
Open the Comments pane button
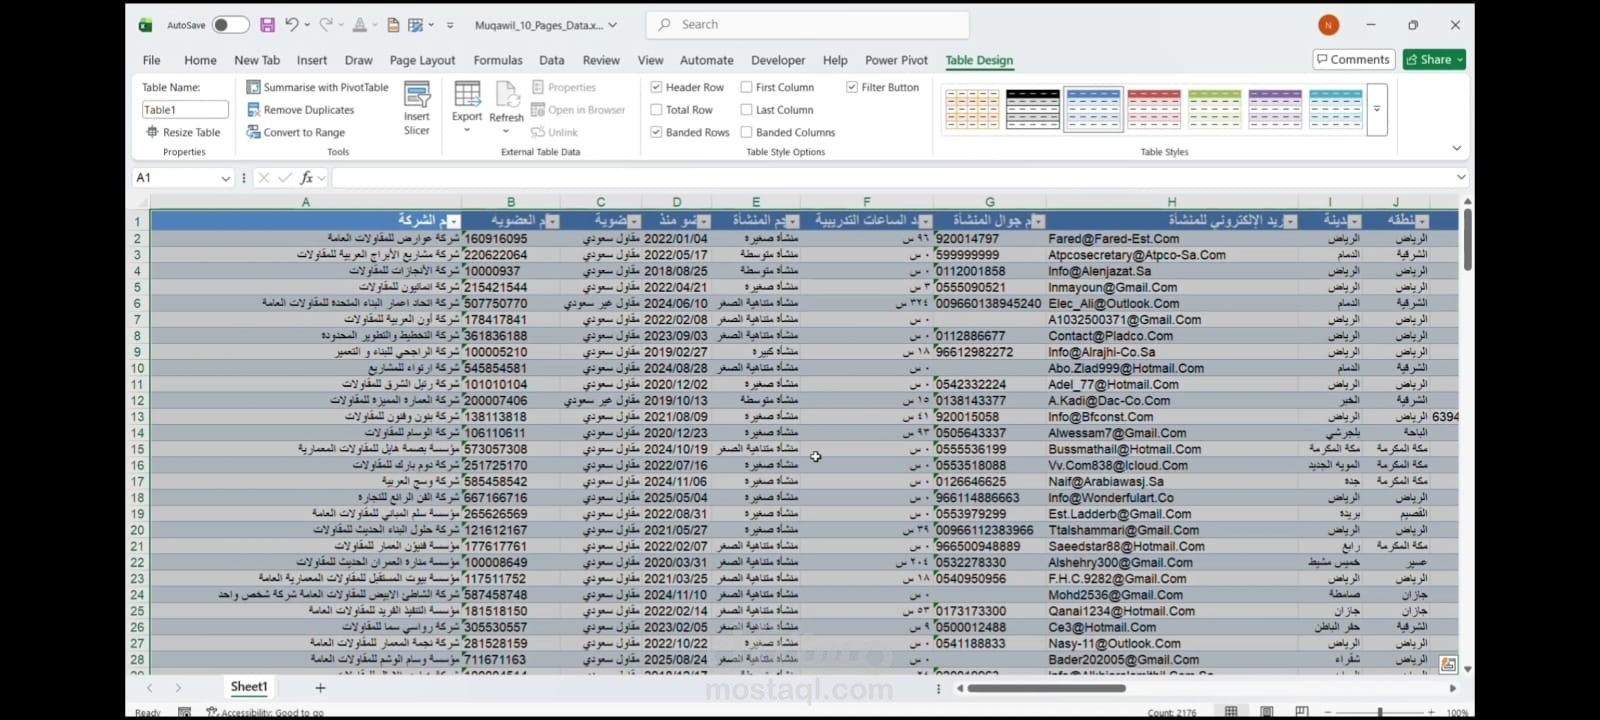coord(1354,60)
